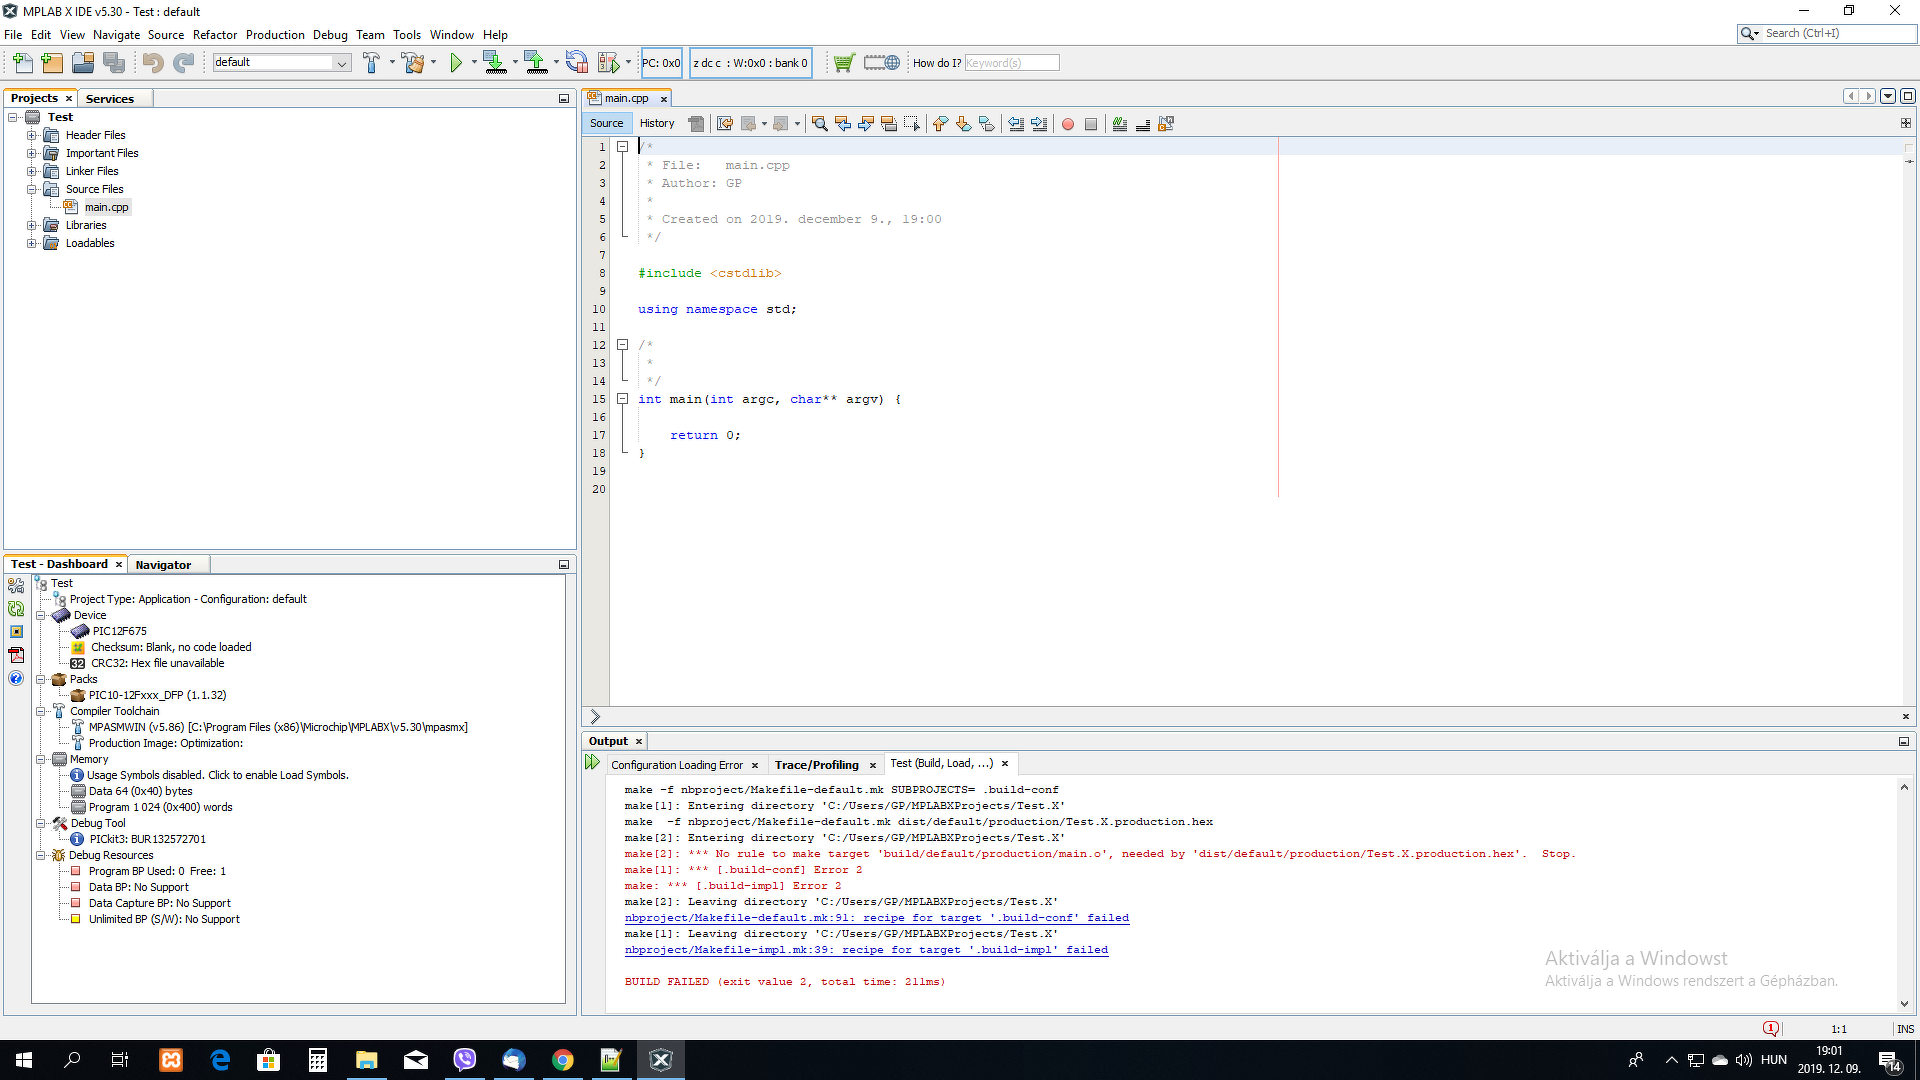Click the Undo arrow icon
This screenshot has width=1920, height=1080.
pos(152,63)
